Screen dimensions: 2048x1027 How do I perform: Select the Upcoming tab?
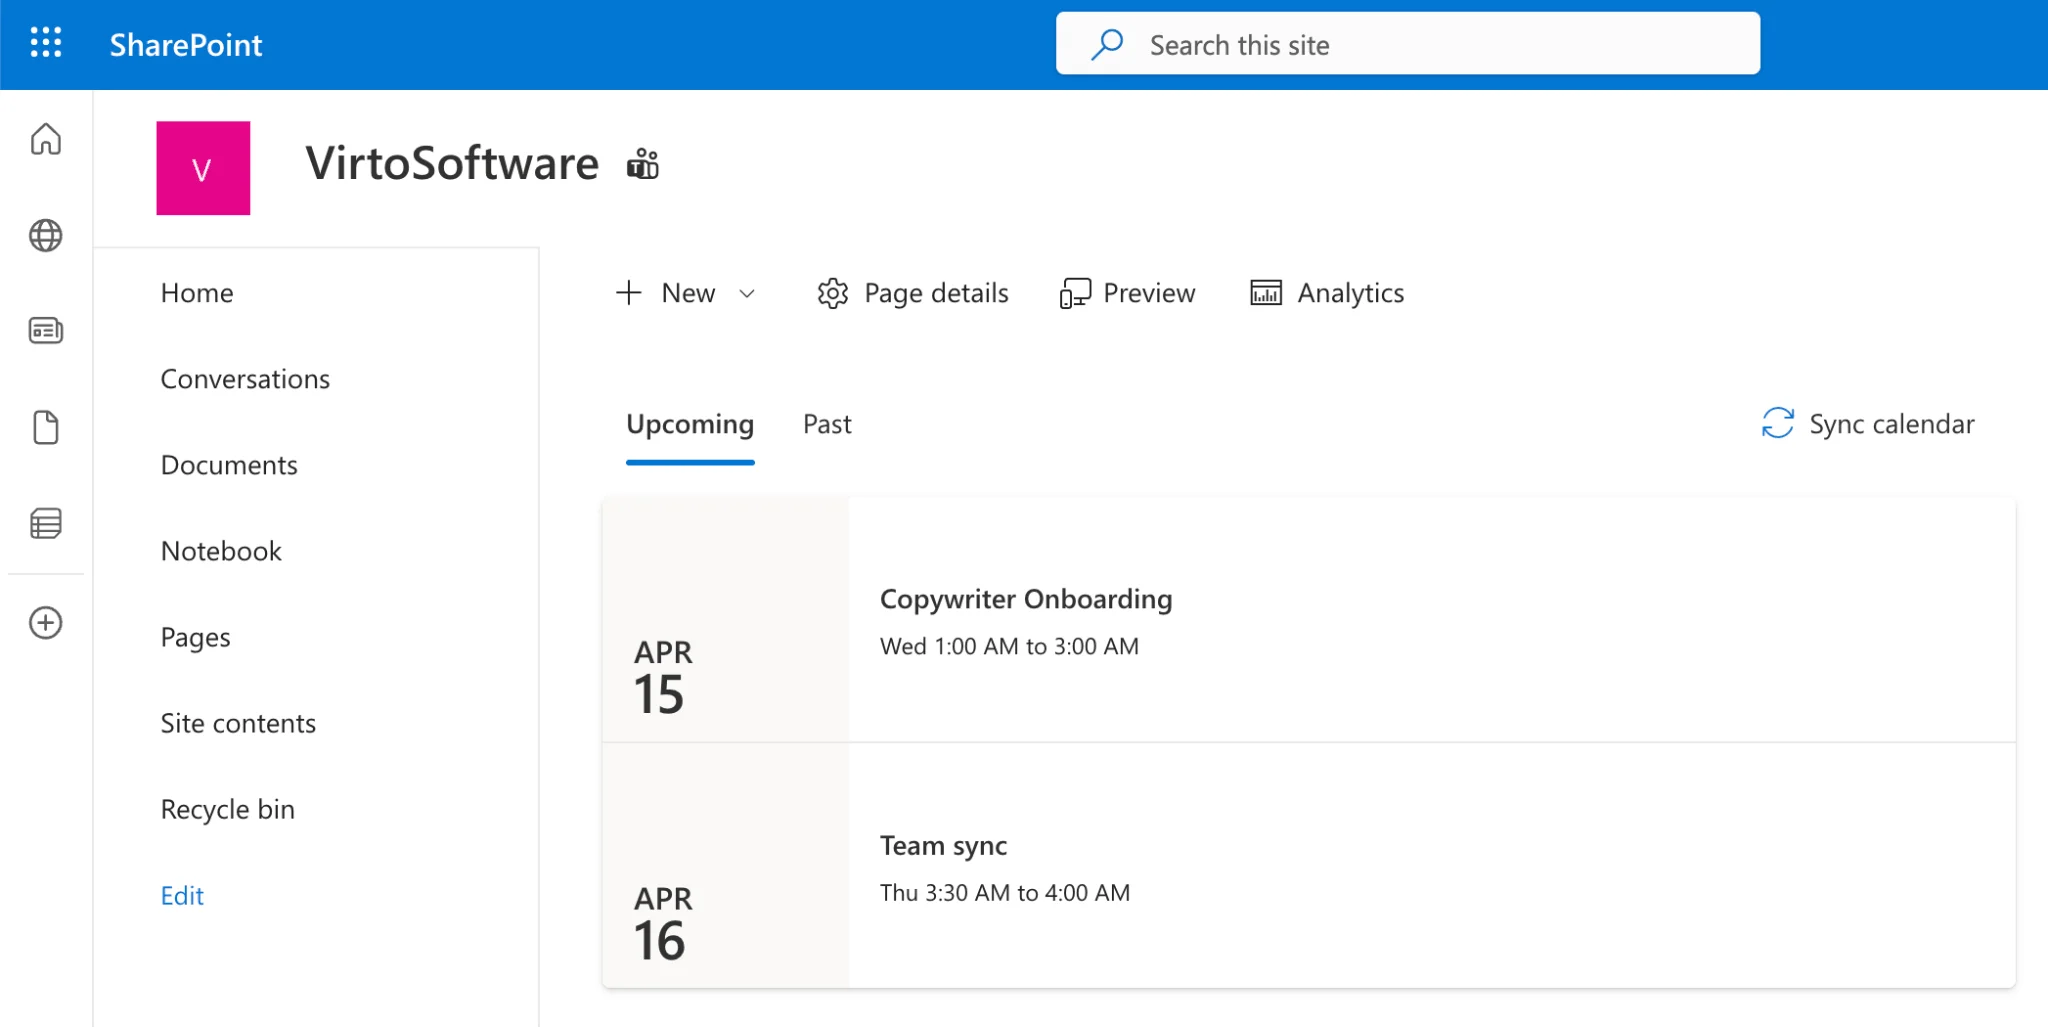pyautogui.click(x=690, y=425)
